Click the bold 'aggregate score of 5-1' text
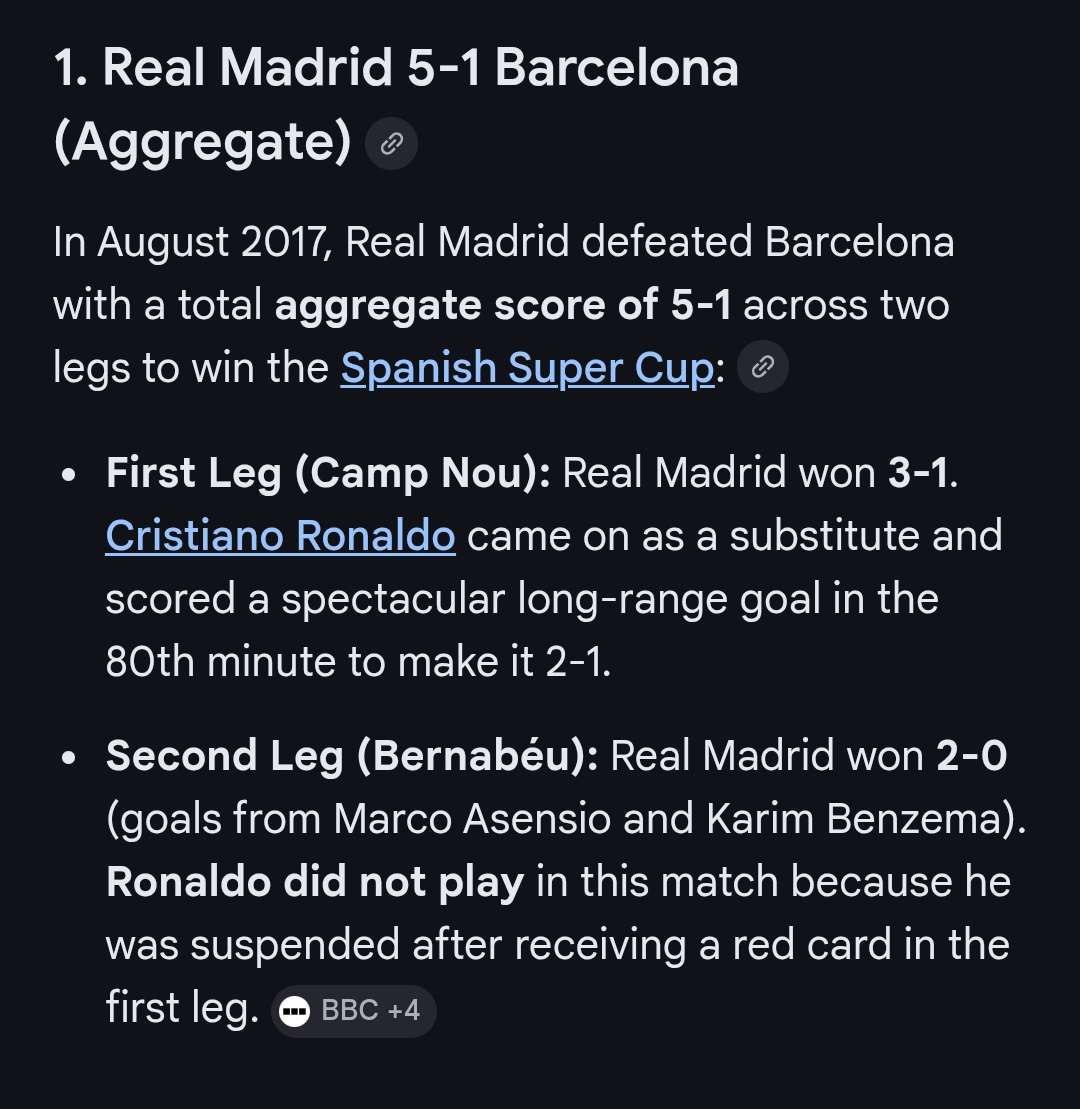The width and height of the screenshot is (1080, 1109). point(503,306)
